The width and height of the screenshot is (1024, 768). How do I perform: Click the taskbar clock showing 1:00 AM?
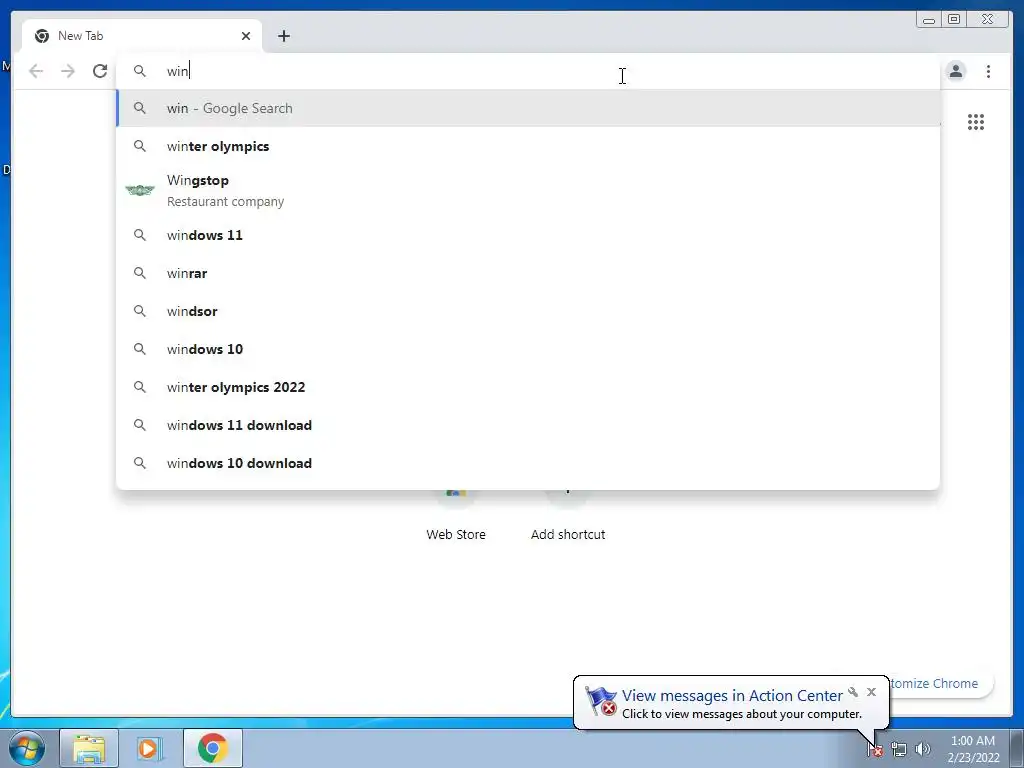click(973, 748)
